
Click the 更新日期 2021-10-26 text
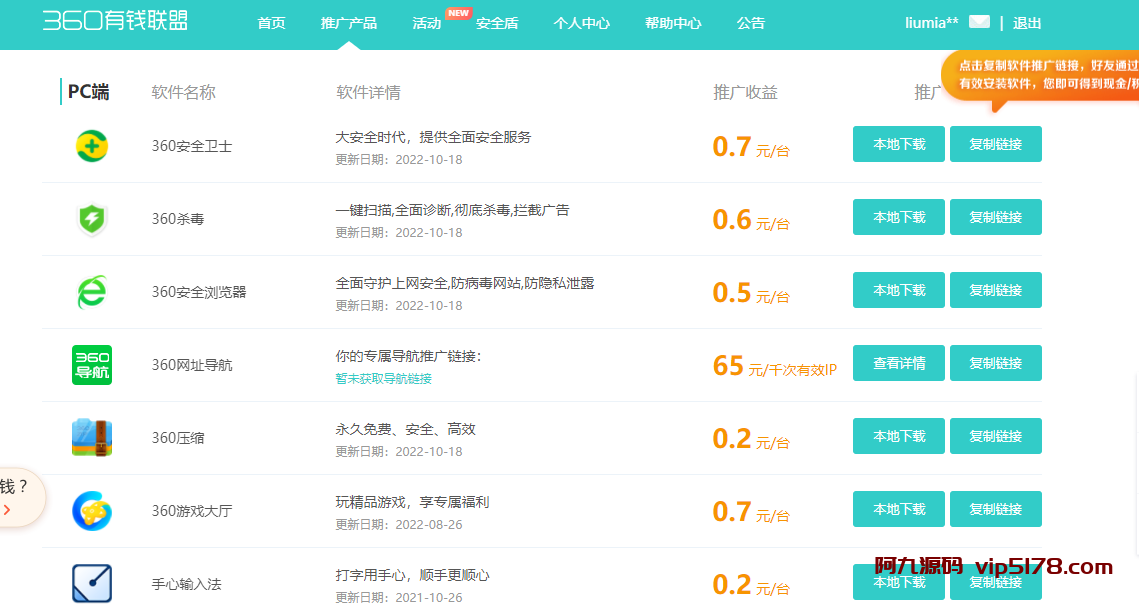[x=398, y=597]
